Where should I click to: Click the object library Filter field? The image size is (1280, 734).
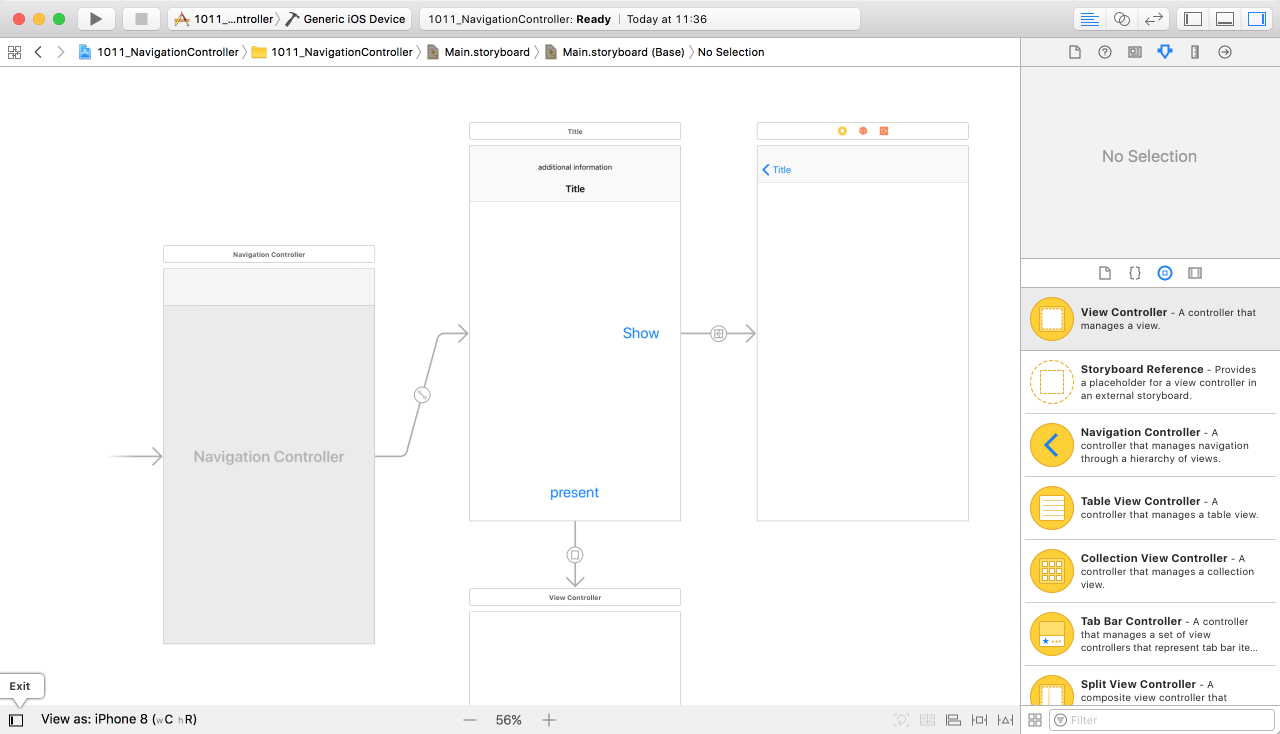pos(1164,720)
